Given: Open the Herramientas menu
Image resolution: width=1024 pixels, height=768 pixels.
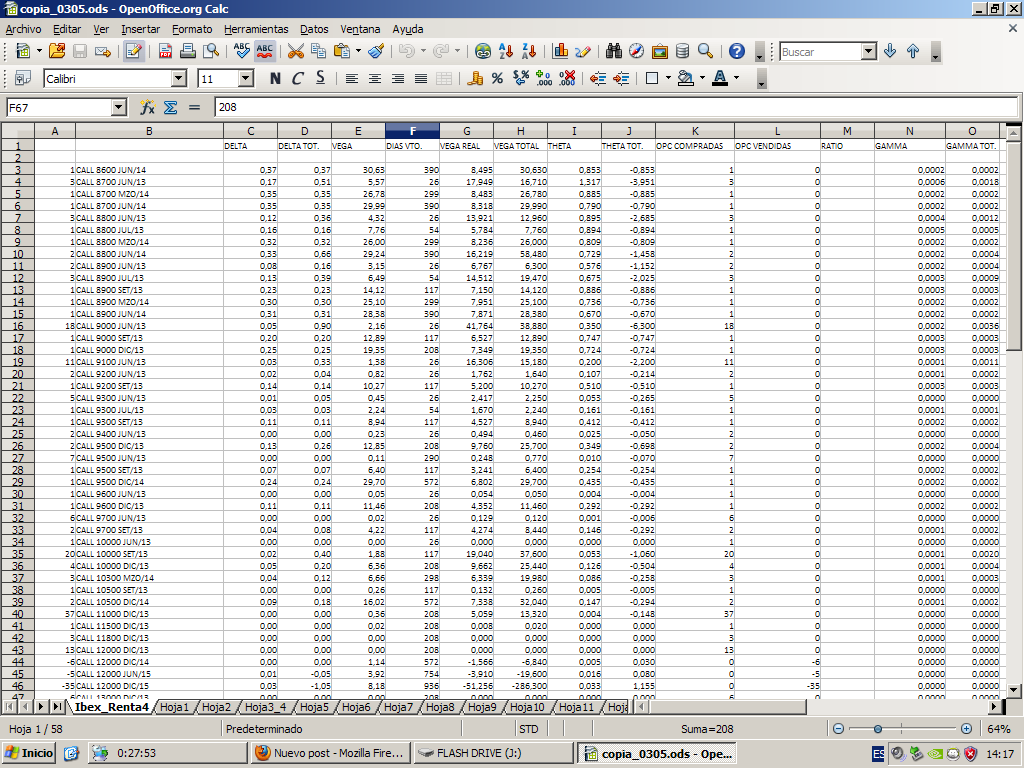Looking at the screenshot, I should coord(256,29).
